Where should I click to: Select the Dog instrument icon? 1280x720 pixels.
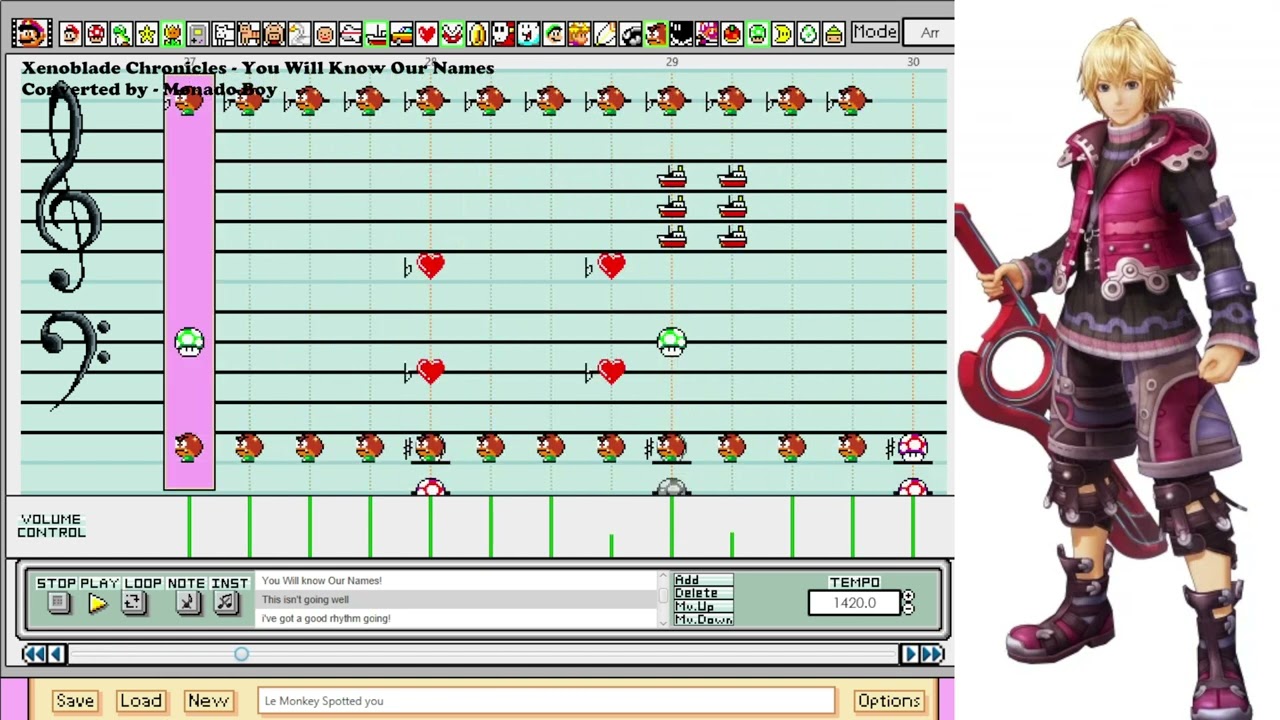[x=223, y=34]
